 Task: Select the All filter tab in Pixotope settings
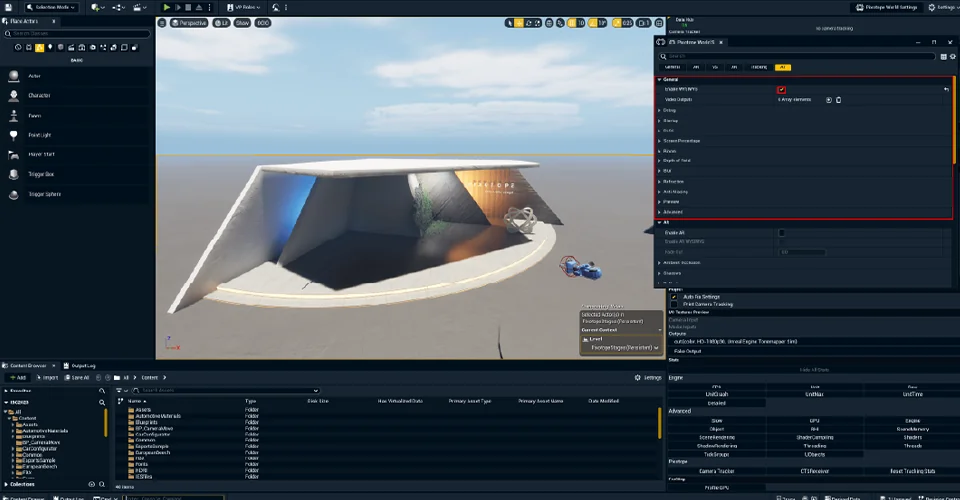point(782,67)
